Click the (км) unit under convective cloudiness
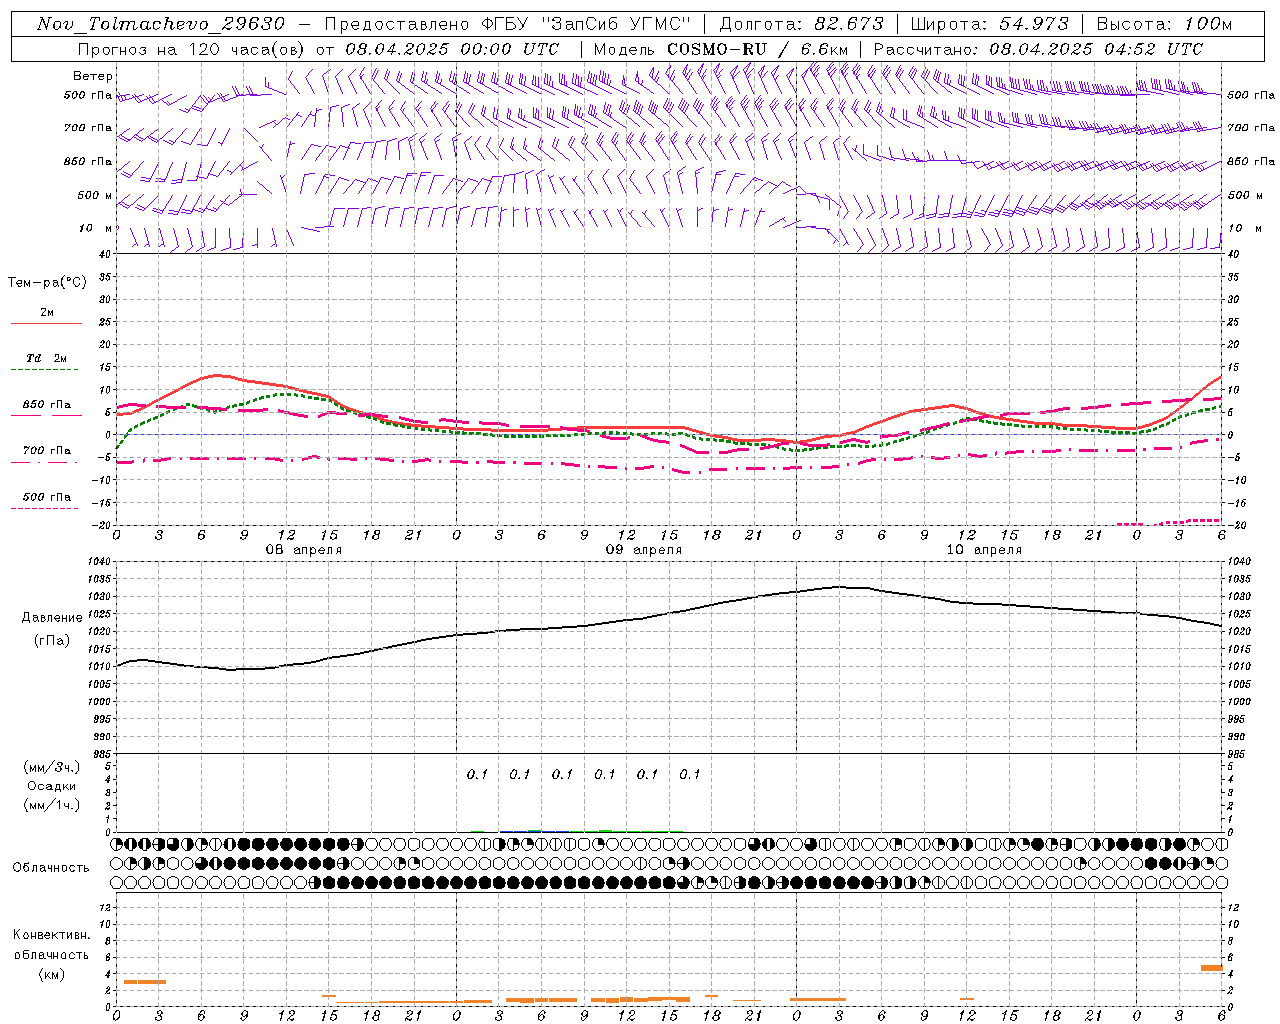 [x=51, y=974]
